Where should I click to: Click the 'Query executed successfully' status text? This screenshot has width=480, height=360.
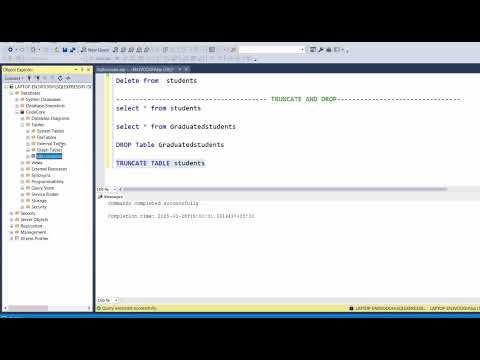[x=129, y=308]
